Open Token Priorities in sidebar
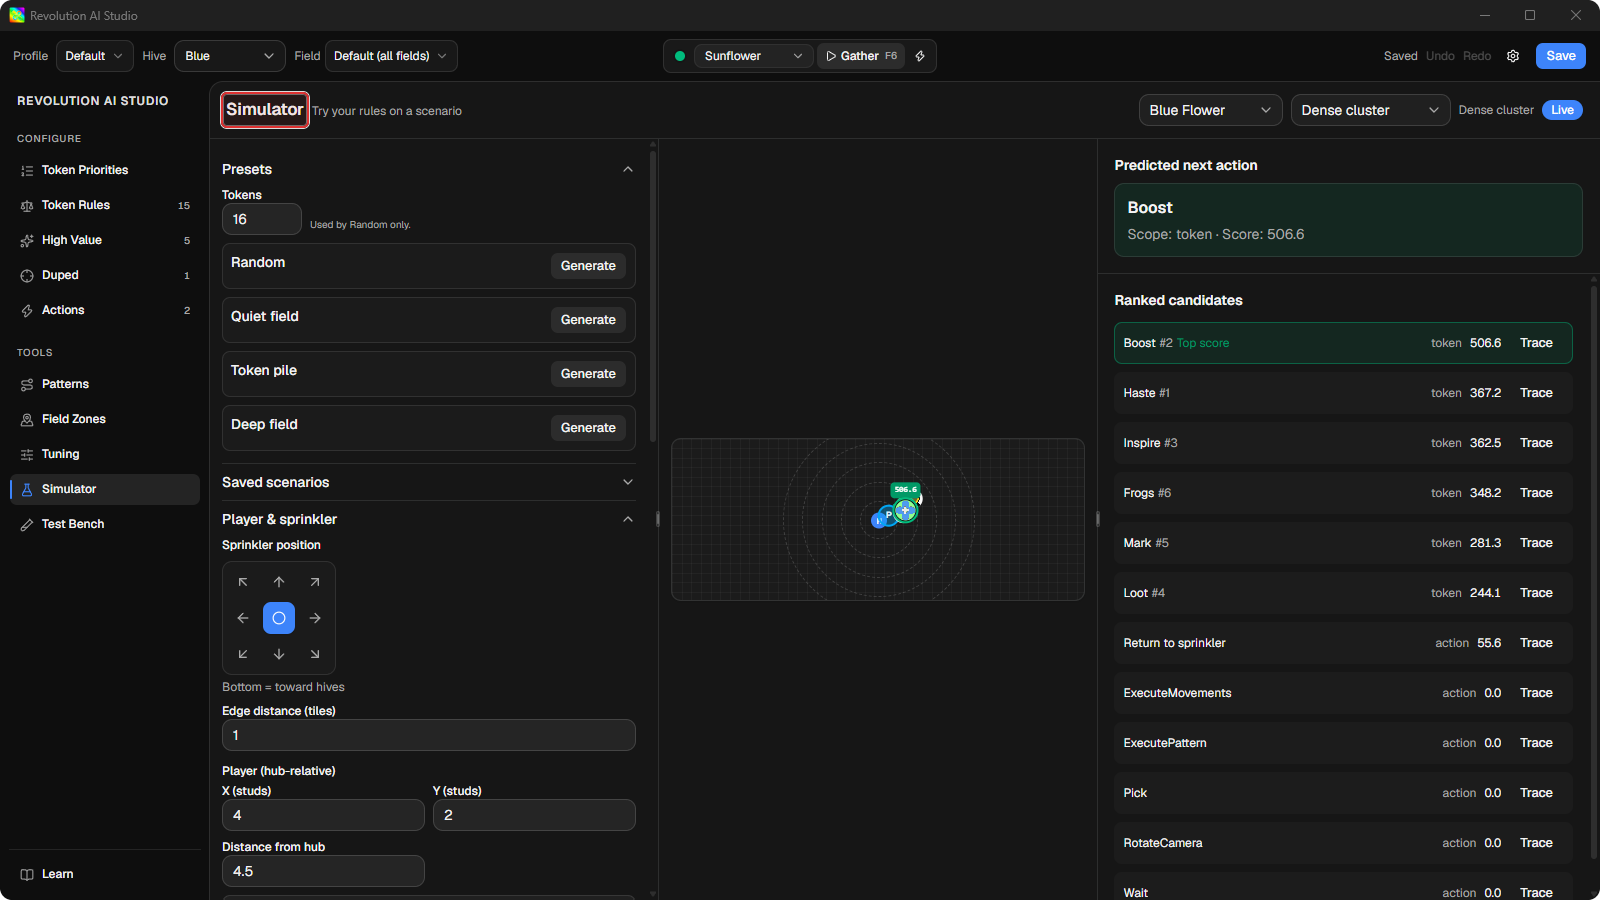 tap(105, 170)
